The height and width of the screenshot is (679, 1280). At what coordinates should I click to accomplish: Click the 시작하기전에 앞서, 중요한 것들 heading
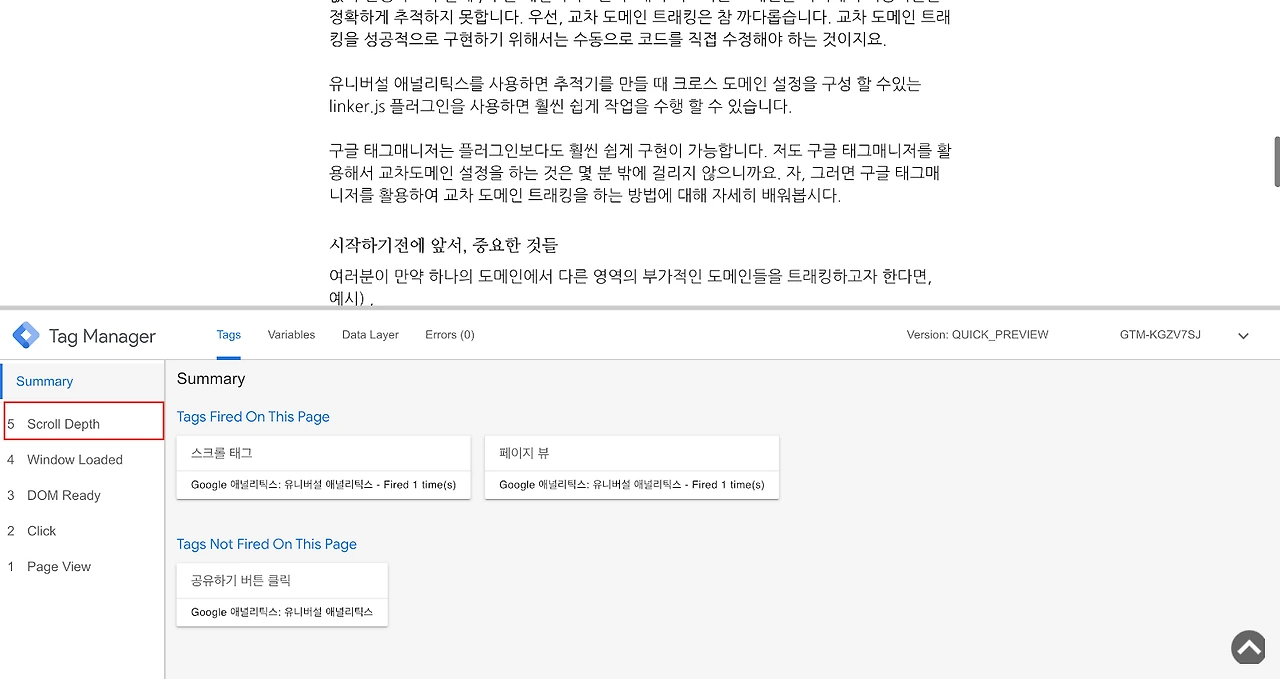[x=444, y=245]
